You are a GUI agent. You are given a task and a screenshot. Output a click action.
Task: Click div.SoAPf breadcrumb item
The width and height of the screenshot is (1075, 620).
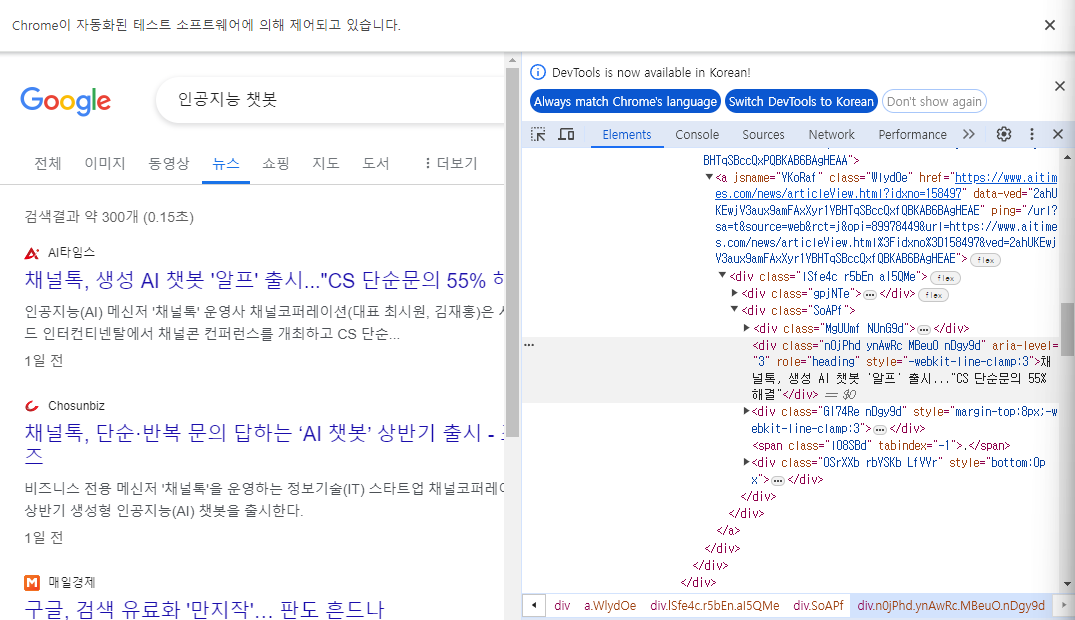[x=818, y=606]
